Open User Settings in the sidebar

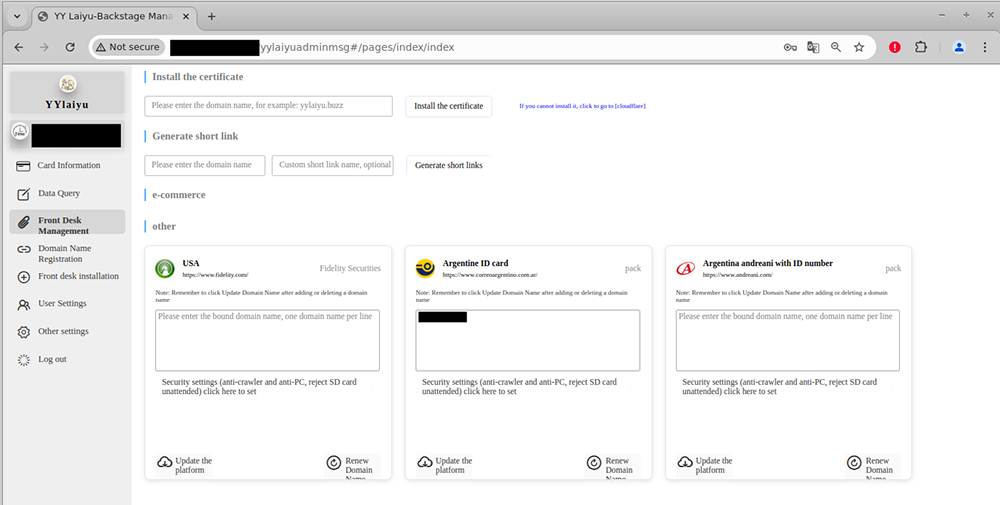pyautogui.click(x=62, y=304)
